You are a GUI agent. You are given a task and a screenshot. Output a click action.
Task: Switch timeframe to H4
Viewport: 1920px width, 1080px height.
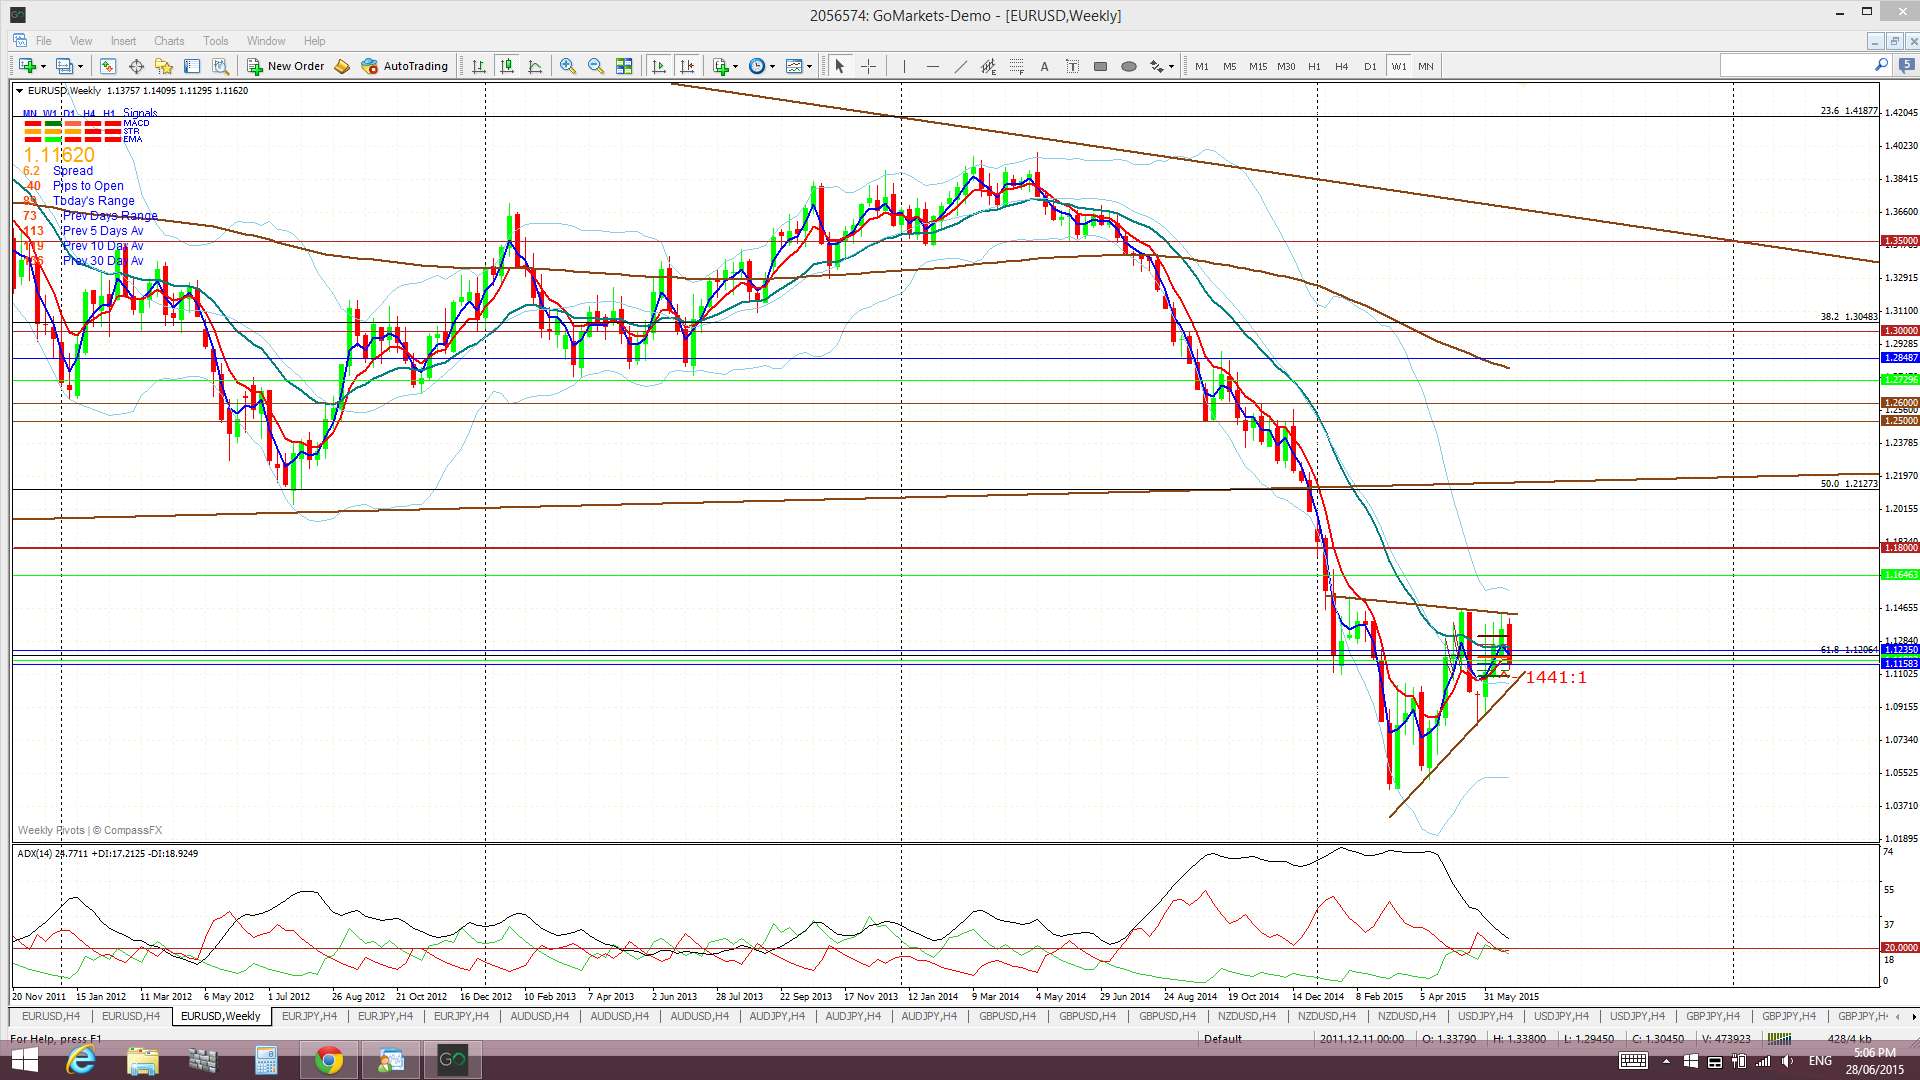tap(1341, 66)
